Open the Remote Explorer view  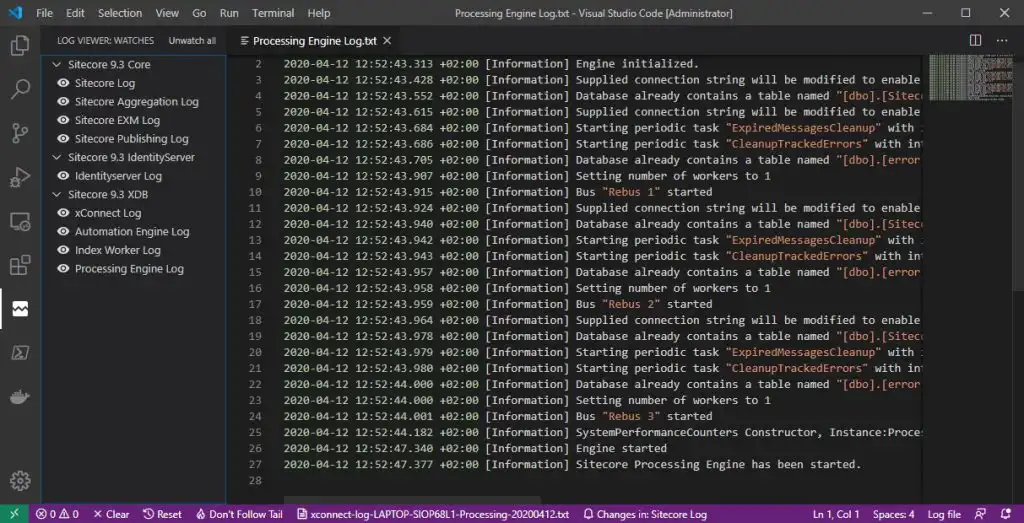pos(20,221)
